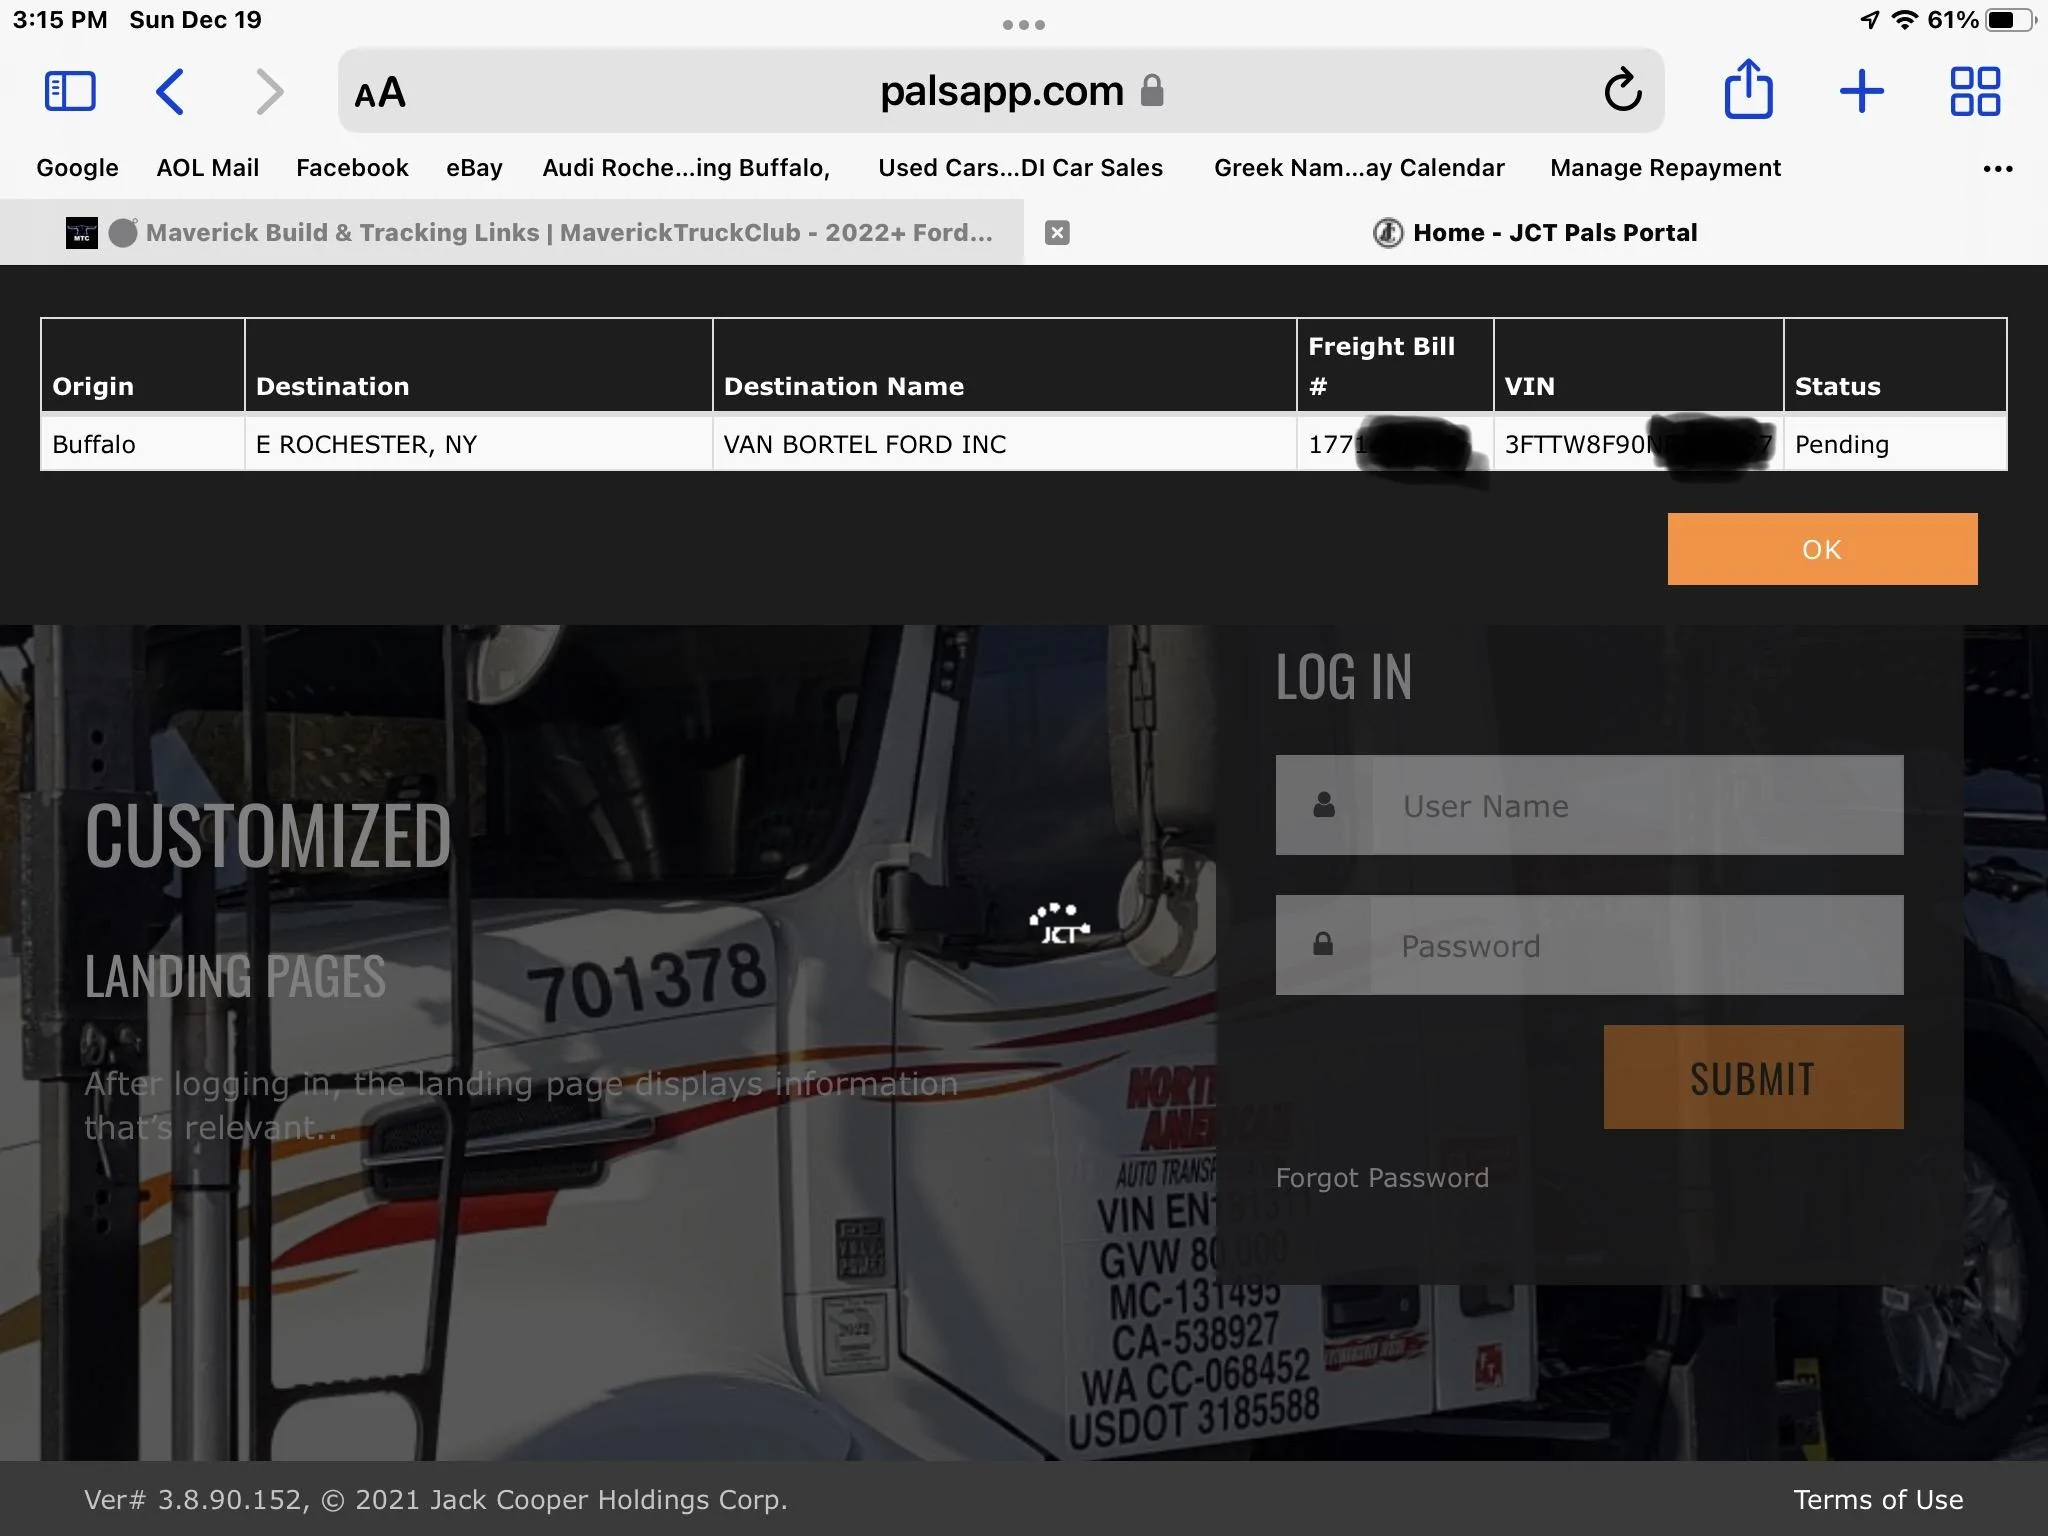
Task: Open the Facebook bookmark
Action: coord(352,168)
